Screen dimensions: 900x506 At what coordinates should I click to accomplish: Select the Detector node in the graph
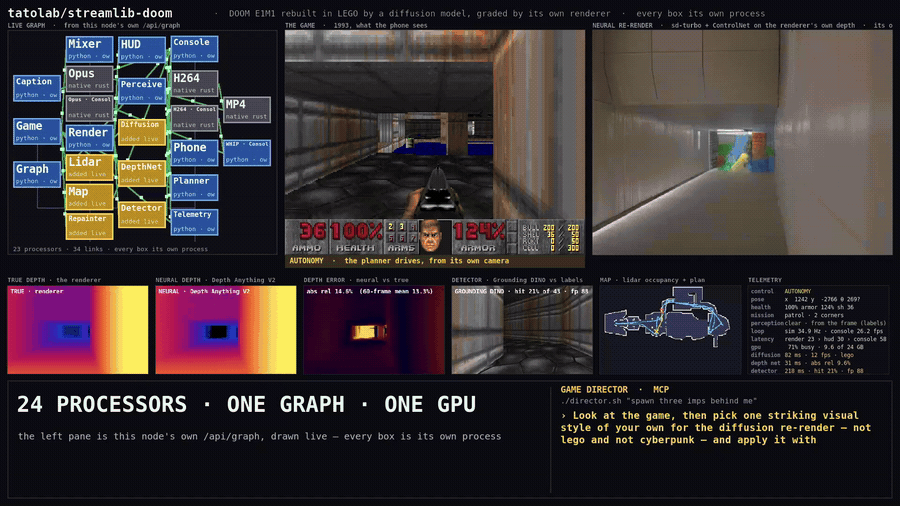click(141, 215)
